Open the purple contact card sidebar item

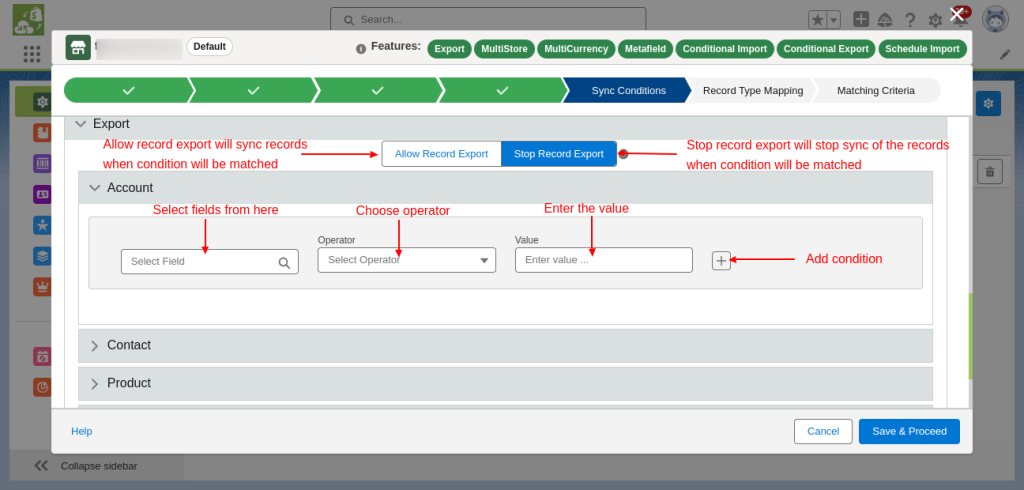(42, 194)
